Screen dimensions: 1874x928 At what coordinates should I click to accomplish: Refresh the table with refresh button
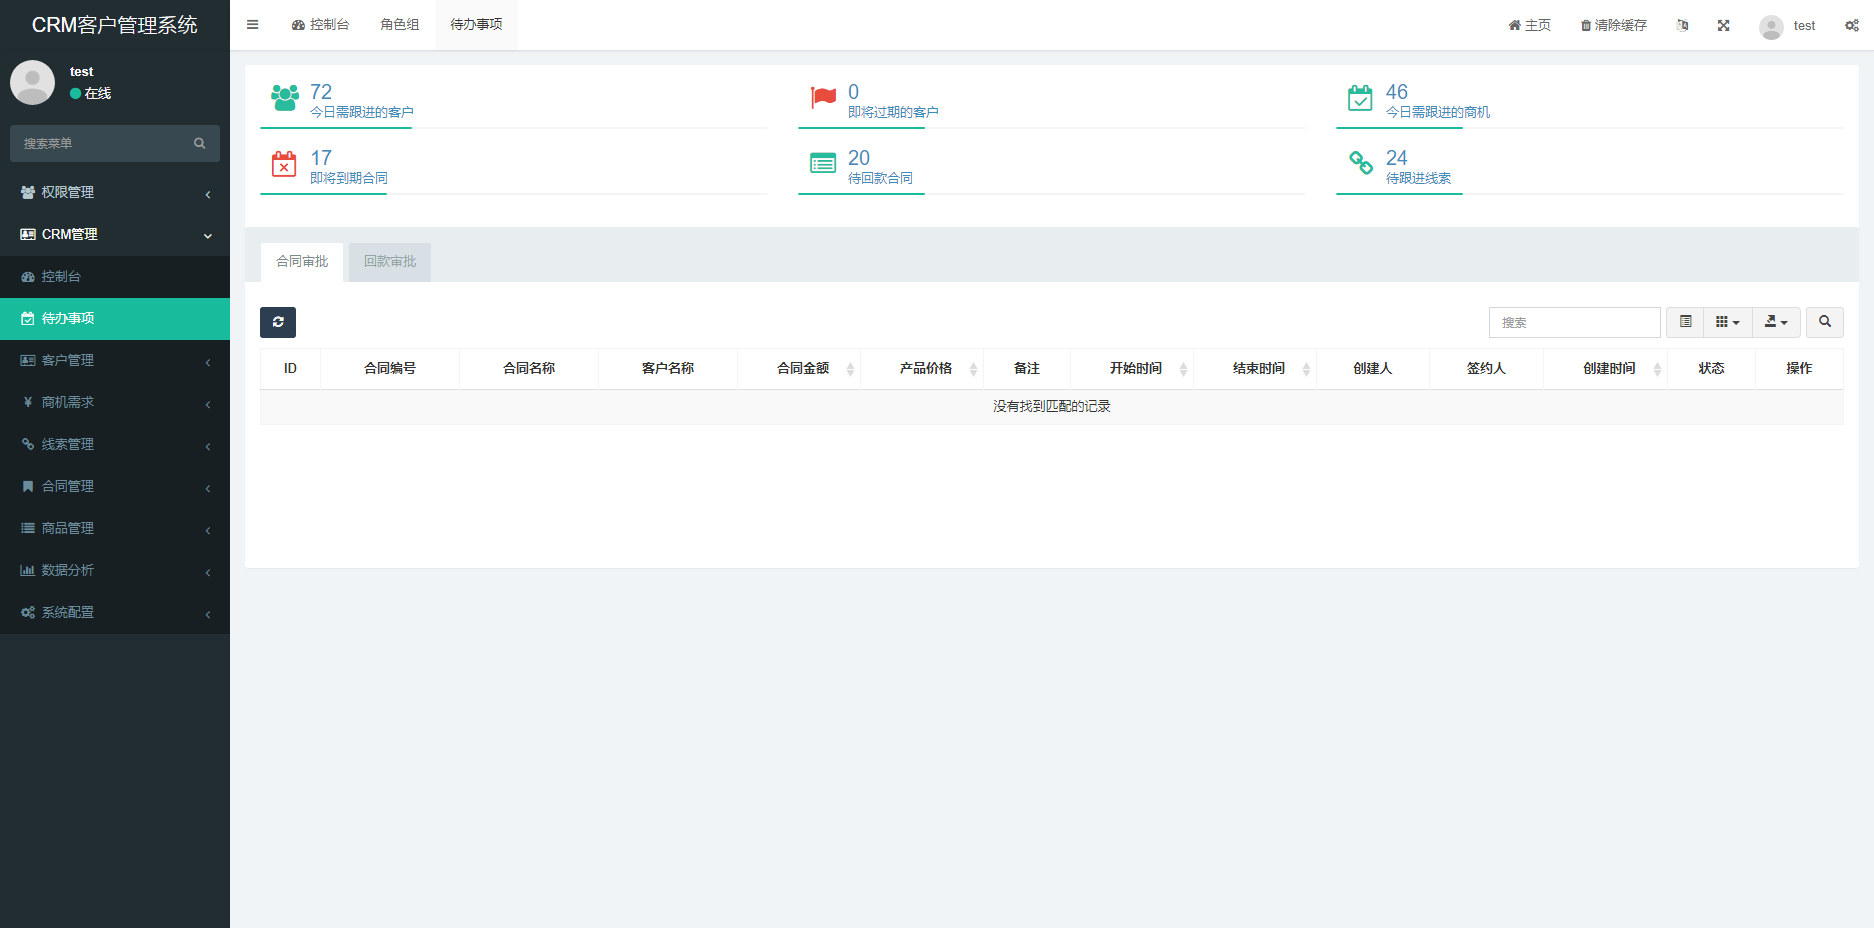278,322
